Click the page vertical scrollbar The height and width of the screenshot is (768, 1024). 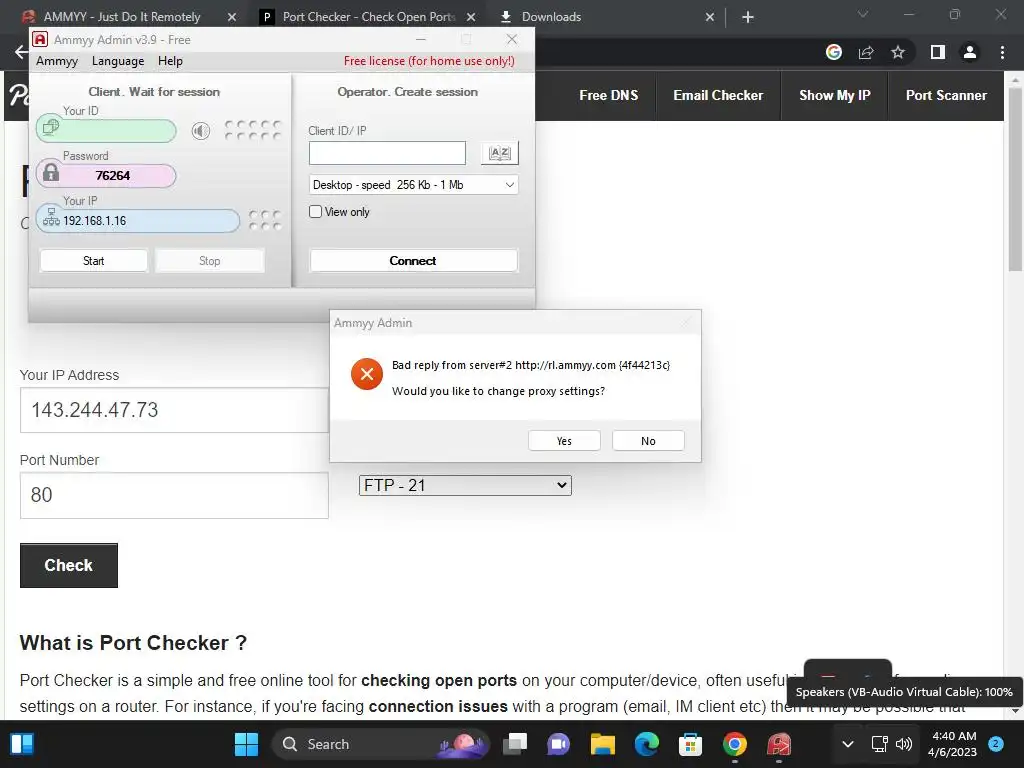click(1015, 180)
